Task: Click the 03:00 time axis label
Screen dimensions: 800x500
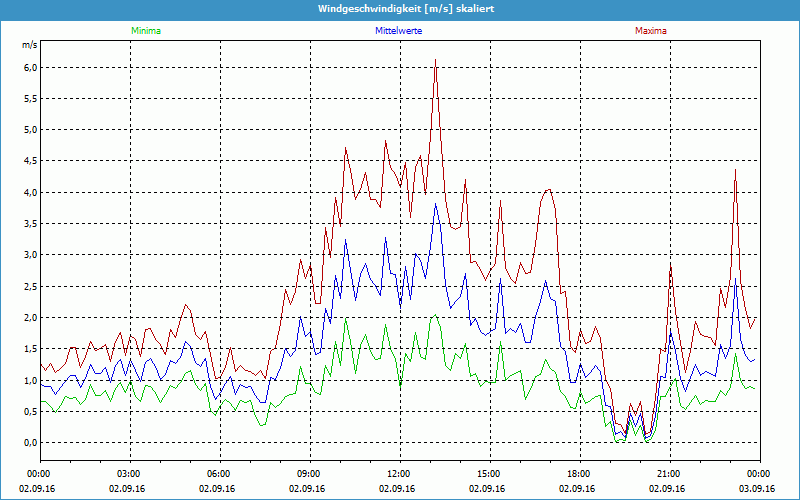Action: [128, 474]
